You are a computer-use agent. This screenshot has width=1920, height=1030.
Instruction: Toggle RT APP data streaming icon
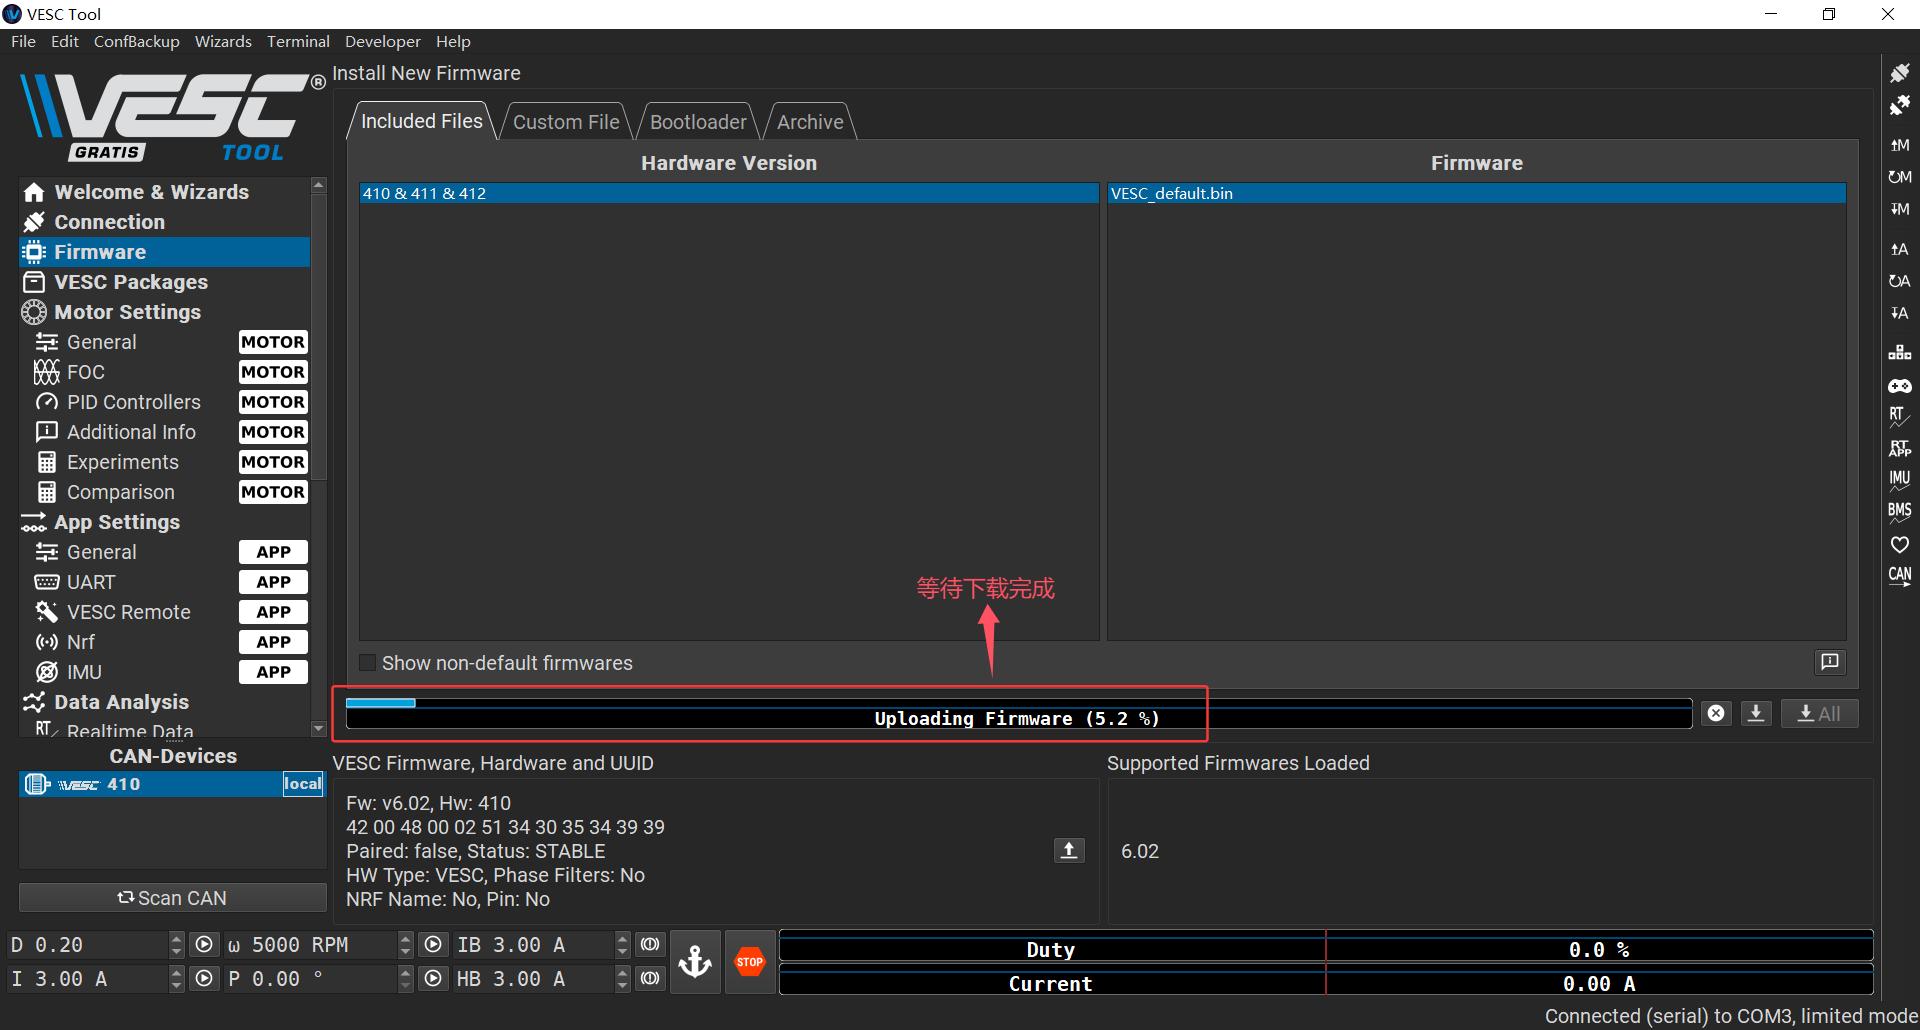point(1899,449)
